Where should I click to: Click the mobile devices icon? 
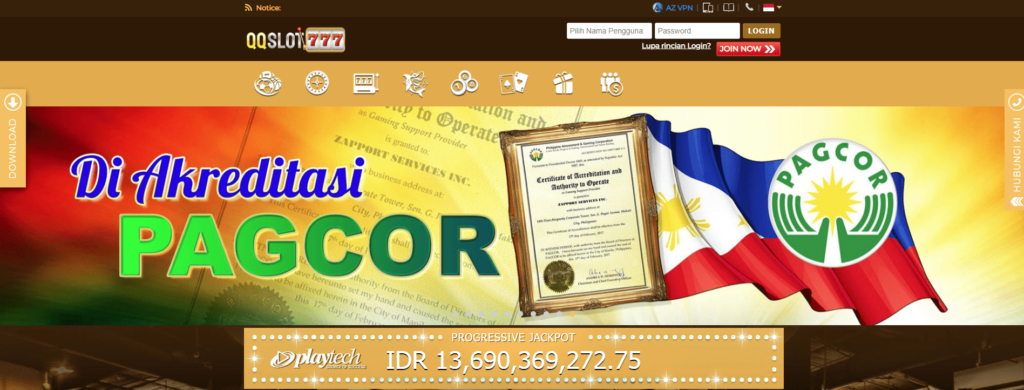coord(708,8)
